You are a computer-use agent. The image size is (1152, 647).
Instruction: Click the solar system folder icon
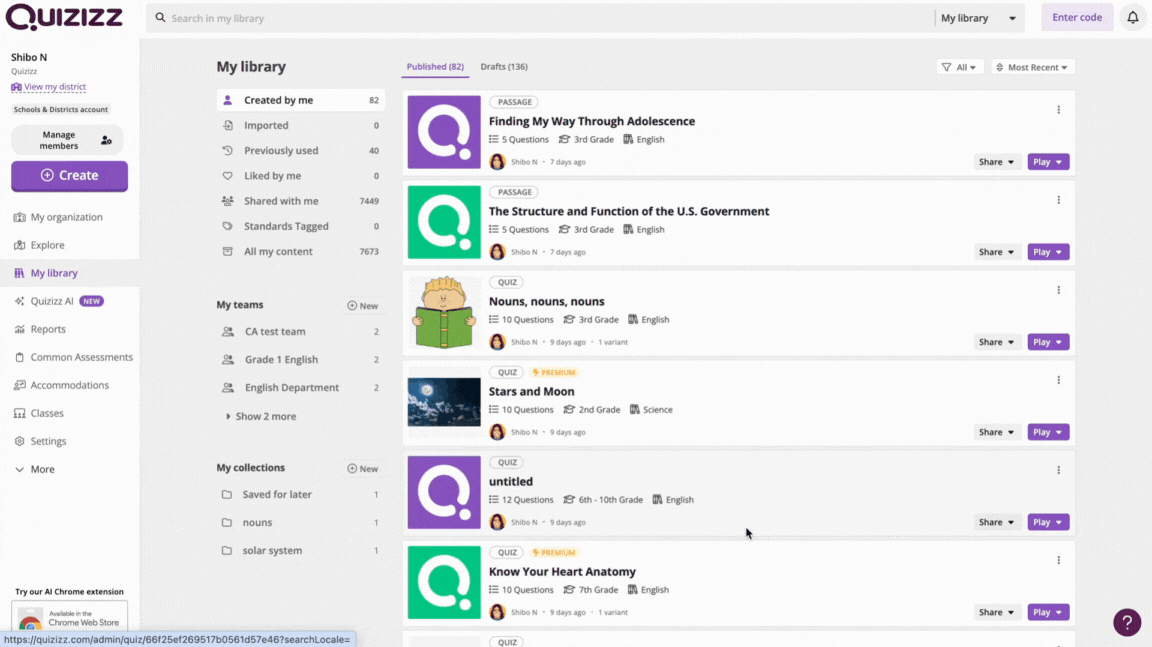coord(227,551)
